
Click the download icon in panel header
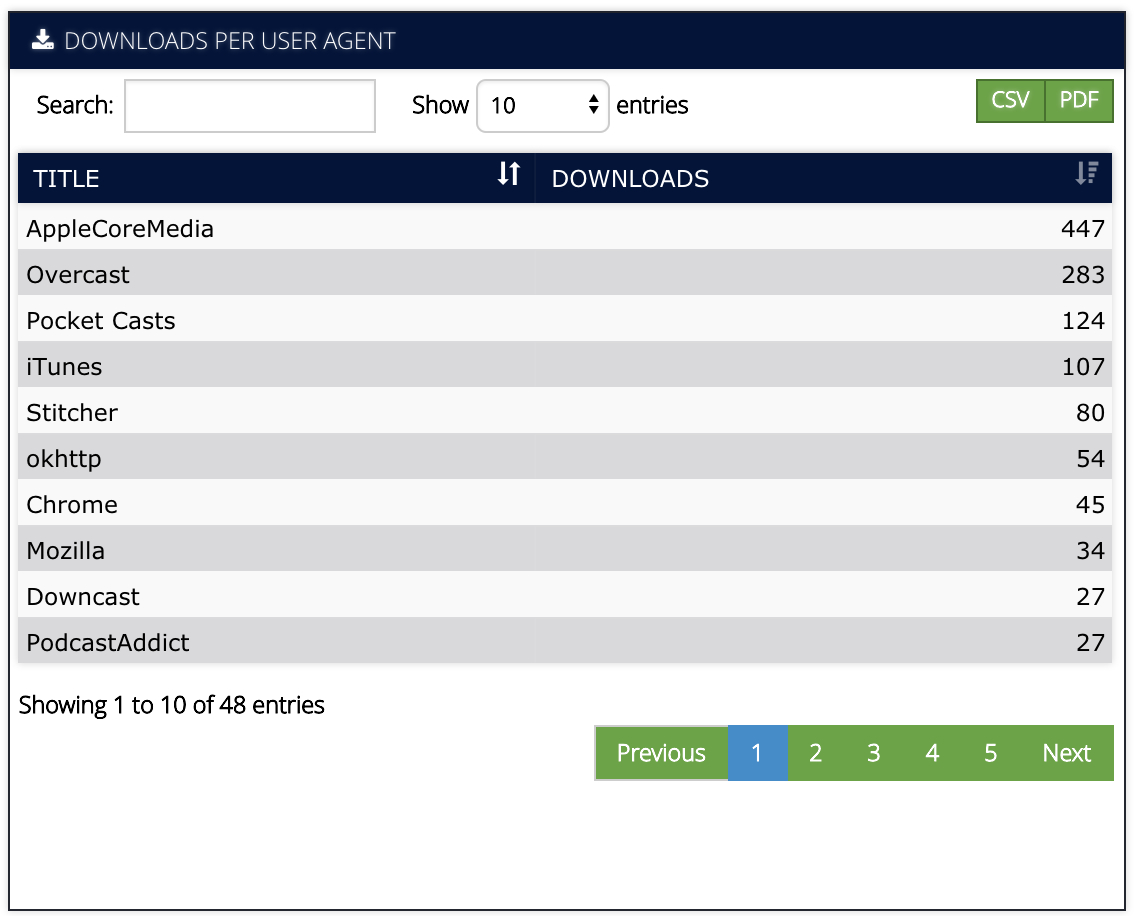[x=42, y=40]
